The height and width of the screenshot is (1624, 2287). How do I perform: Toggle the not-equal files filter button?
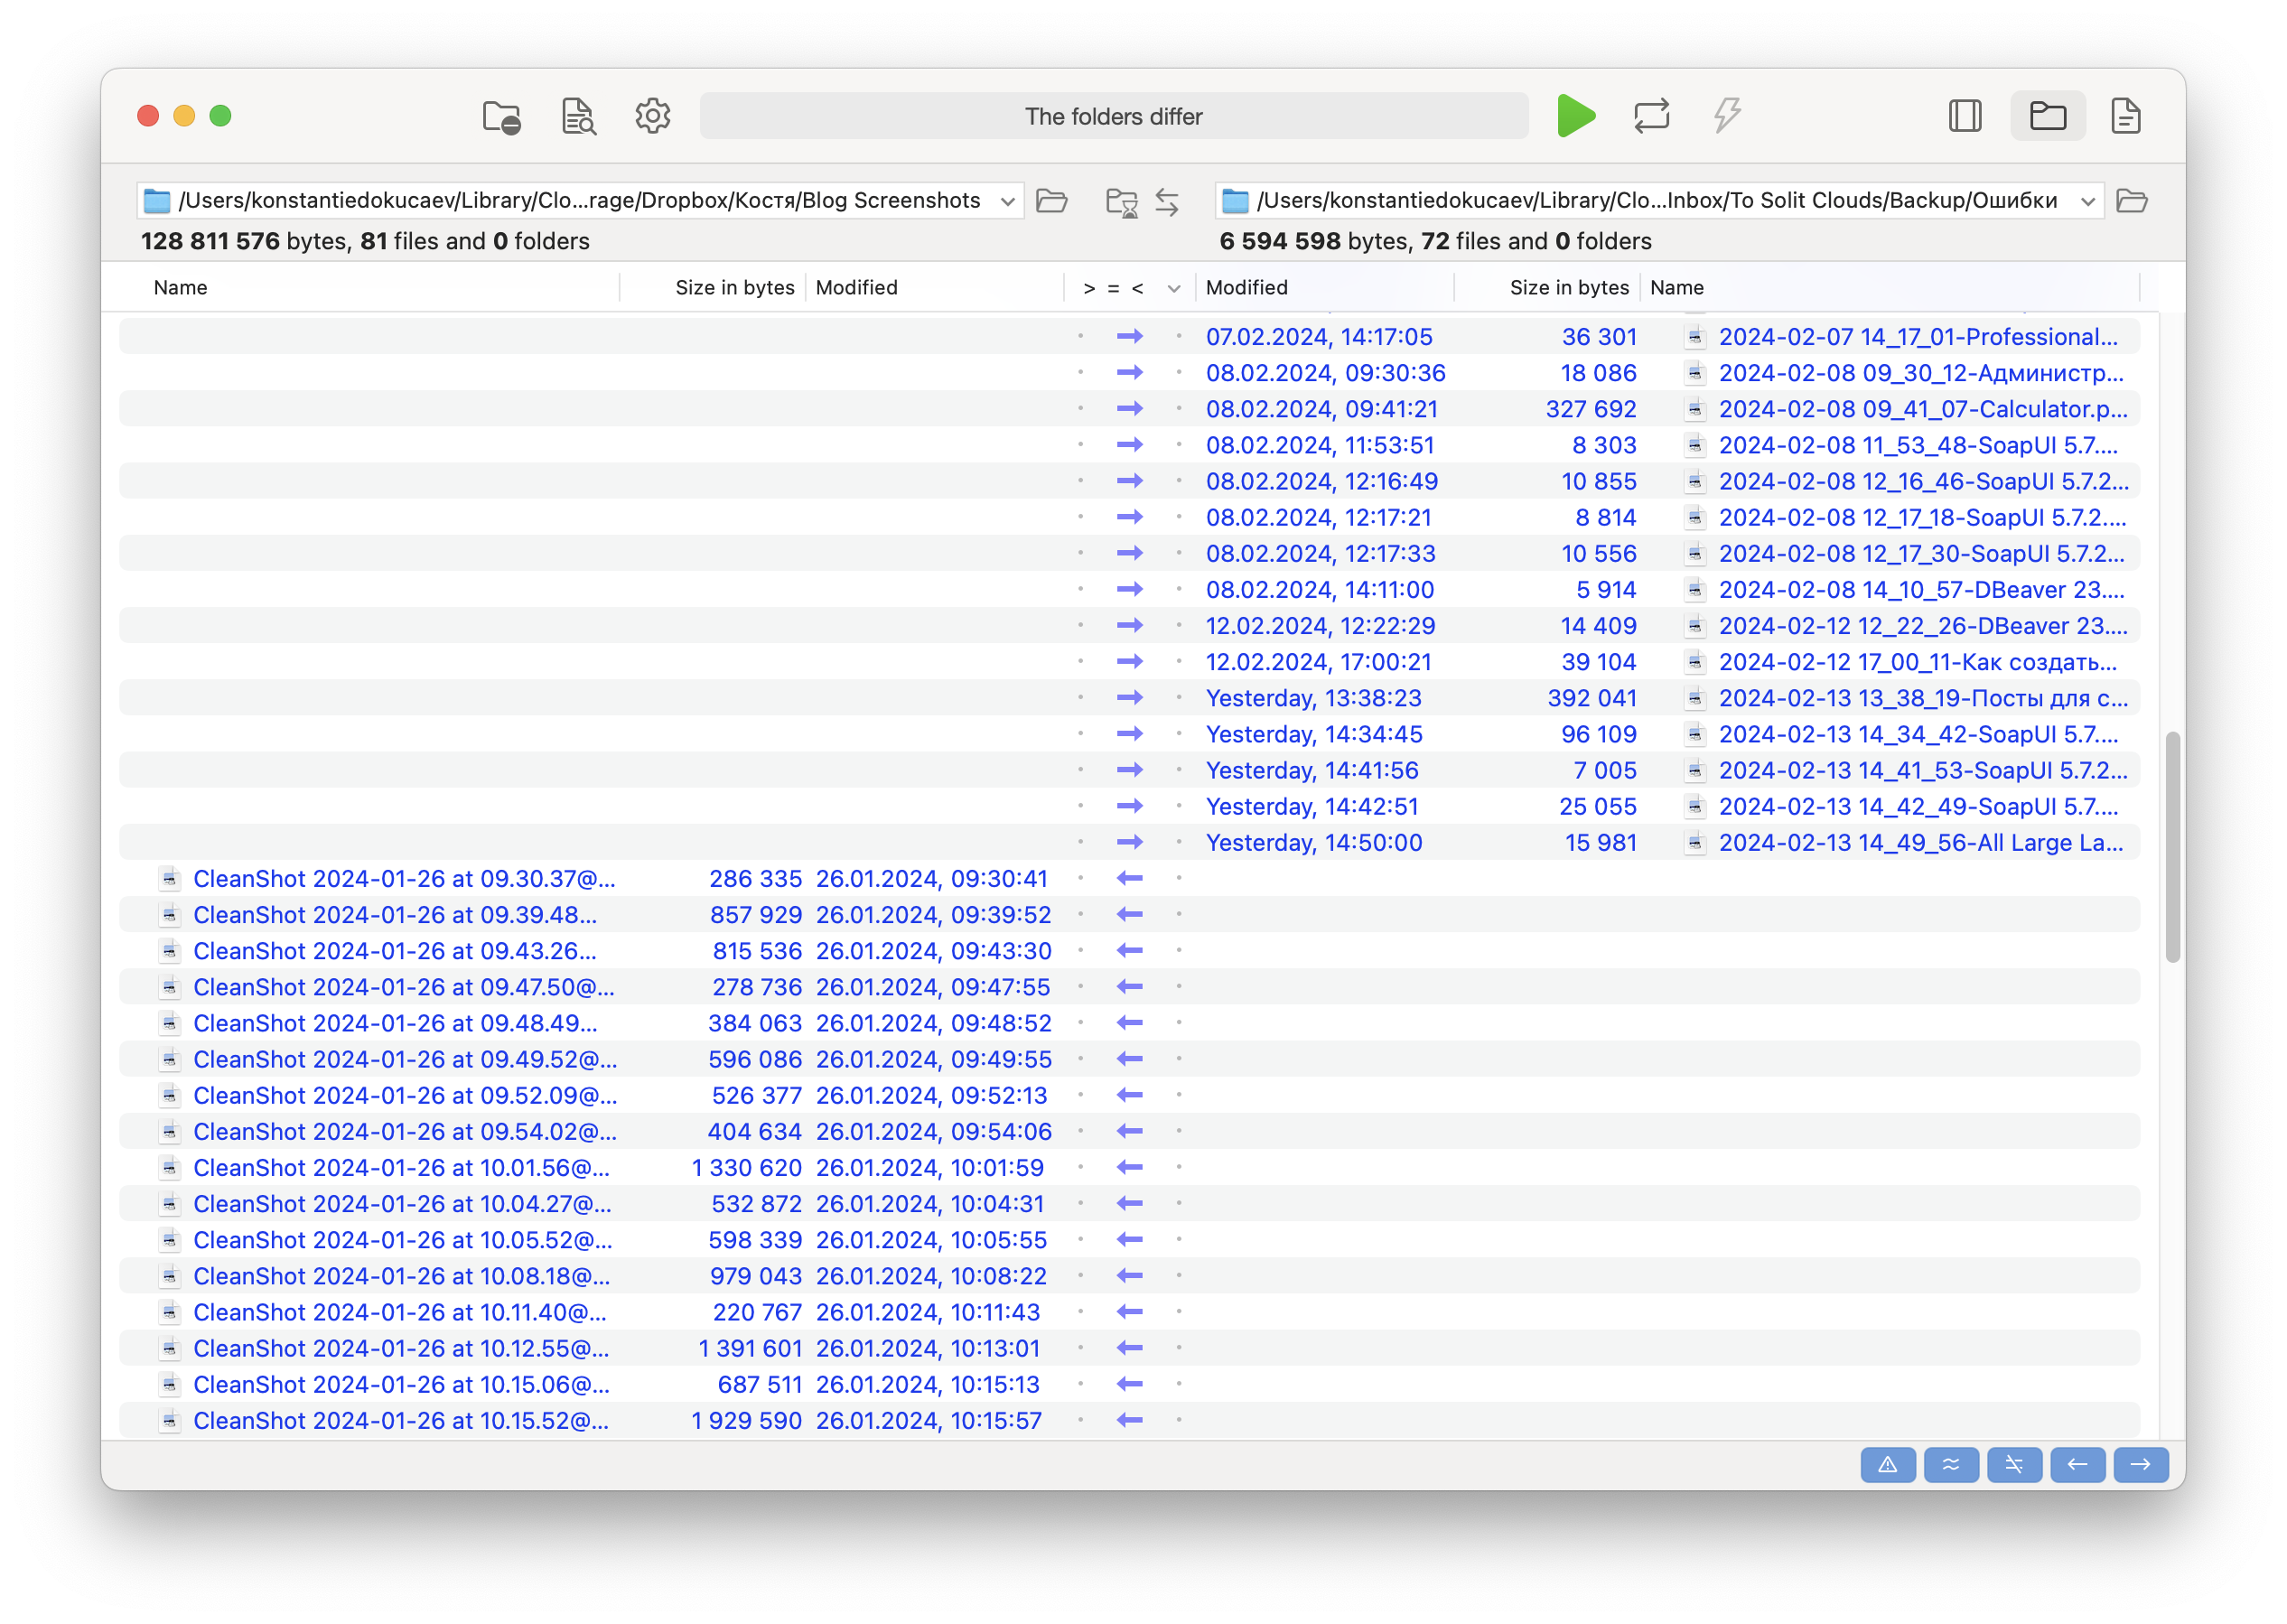coord(2014,1465)
